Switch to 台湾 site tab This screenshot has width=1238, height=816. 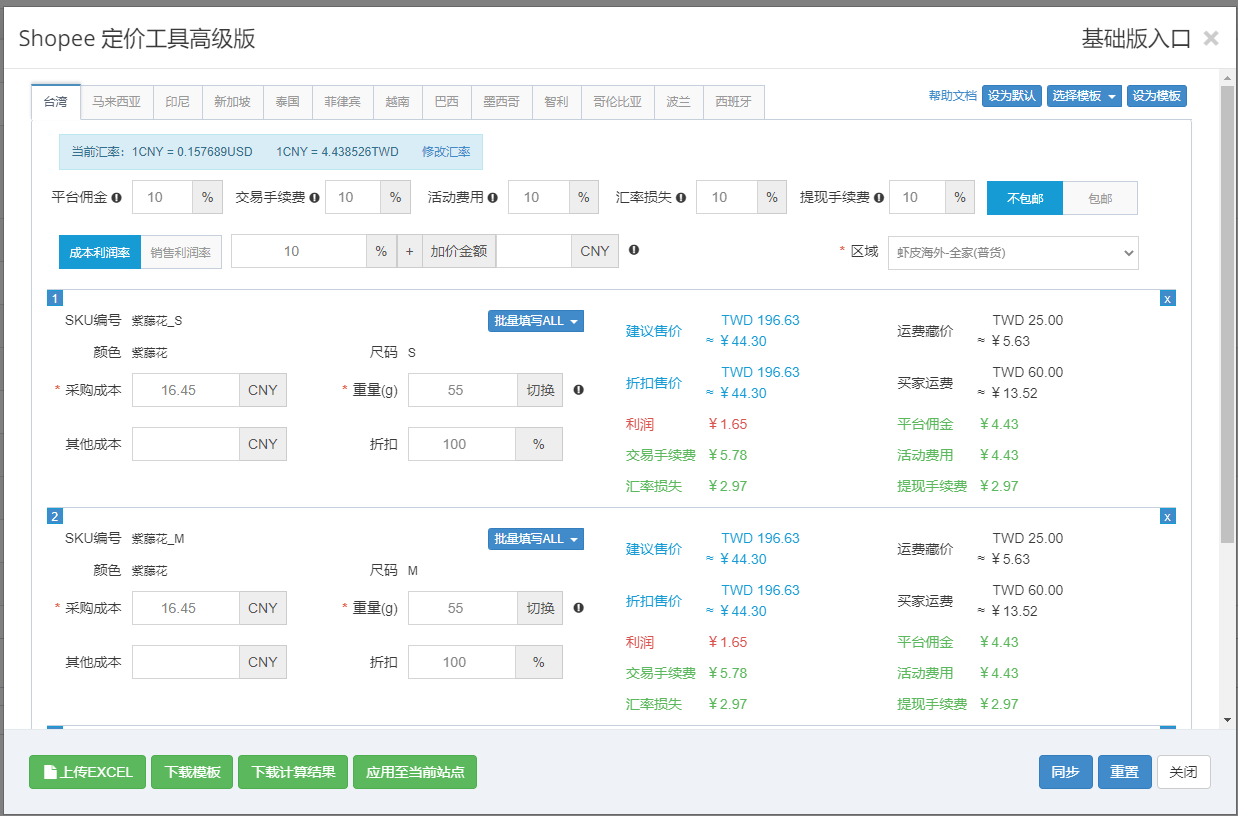56,102
